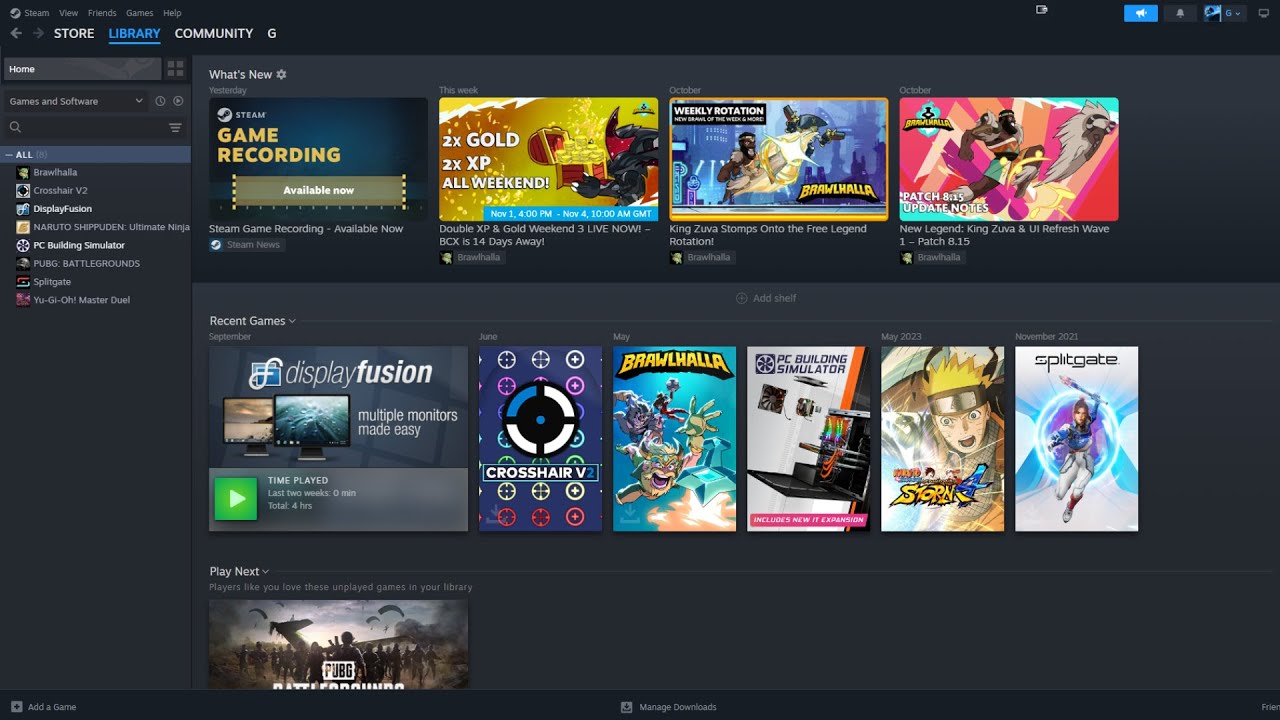Open PUBG Battlegrounds Play Next cover

pyautogui.click(x=338, y=644)
